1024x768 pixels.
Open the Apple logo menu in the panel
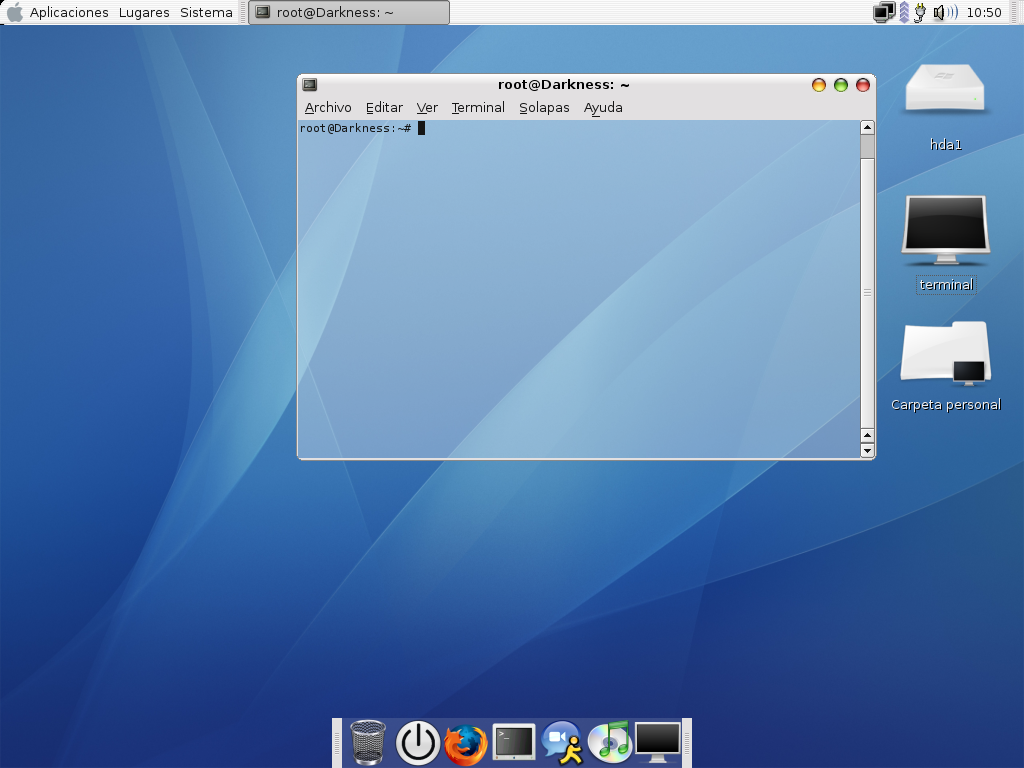pyautogui.click(x=14, y=12)
